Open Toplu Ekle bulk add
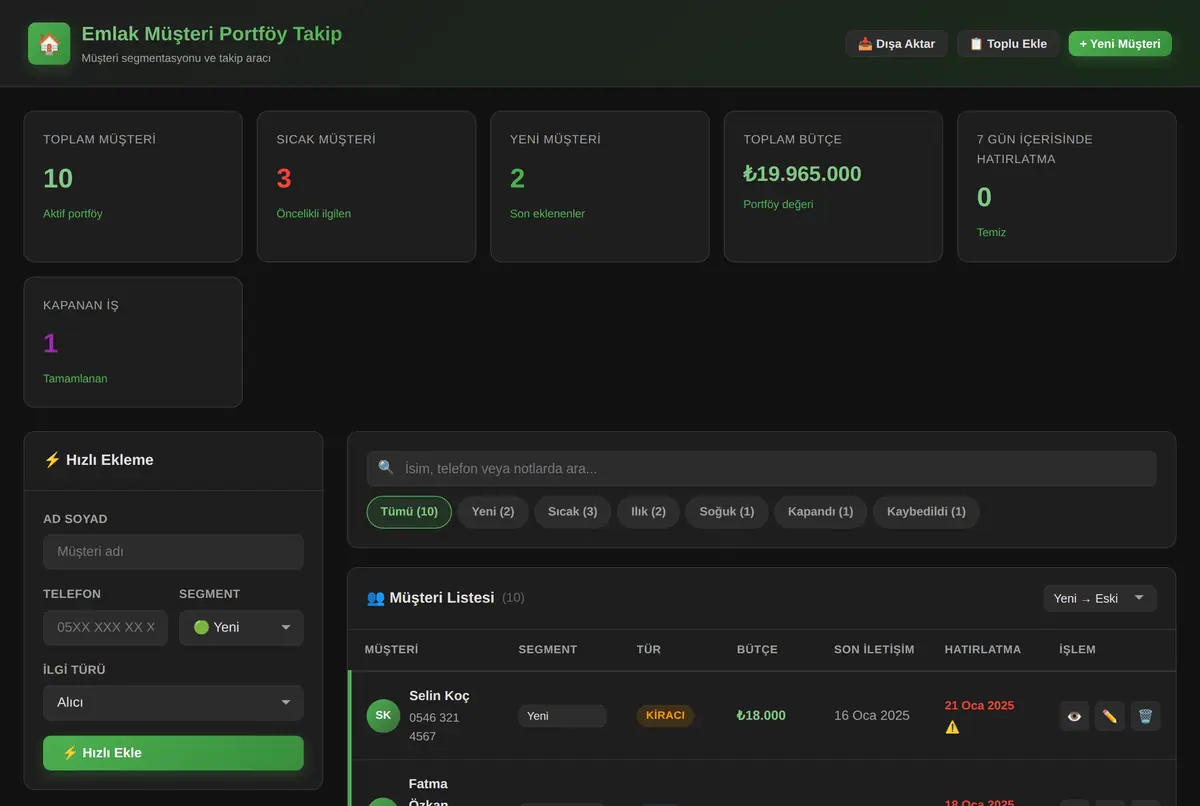Screen dimensions: 1200x806 [1008, 44]
